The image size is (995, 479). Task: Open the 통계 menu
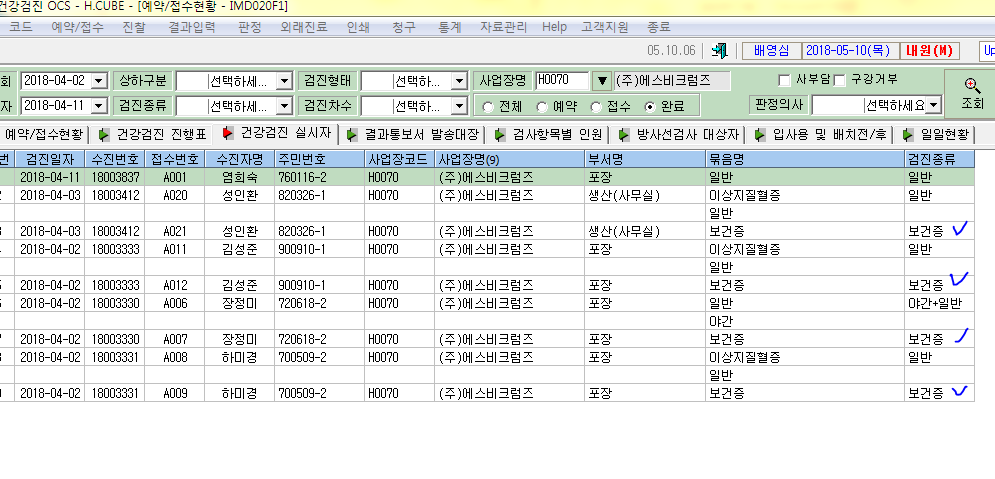pyautogui.click(x=449, y=27)
